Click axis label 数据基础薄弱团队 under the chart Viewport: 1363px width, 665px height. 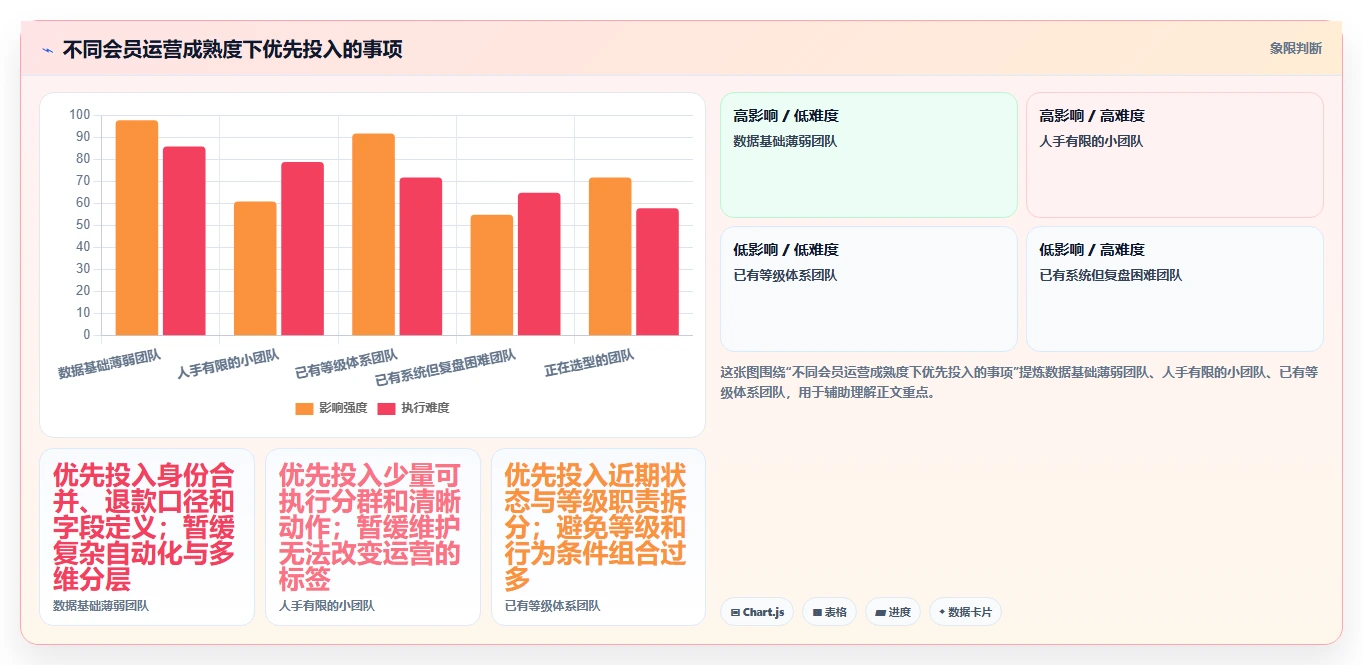coord(109,365)
